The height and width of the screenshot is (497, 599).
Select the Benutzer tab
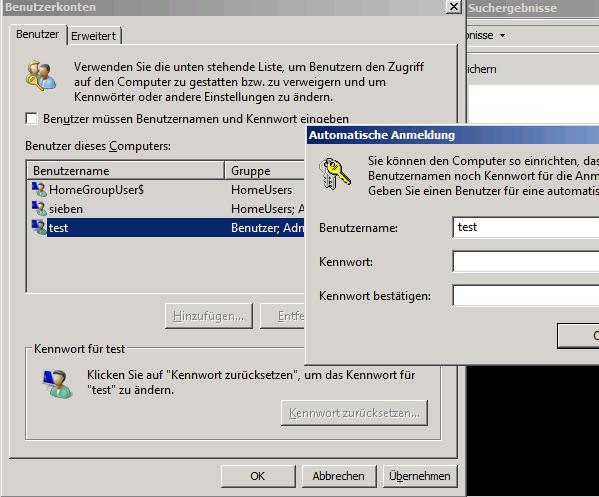[x=38, y=34]
